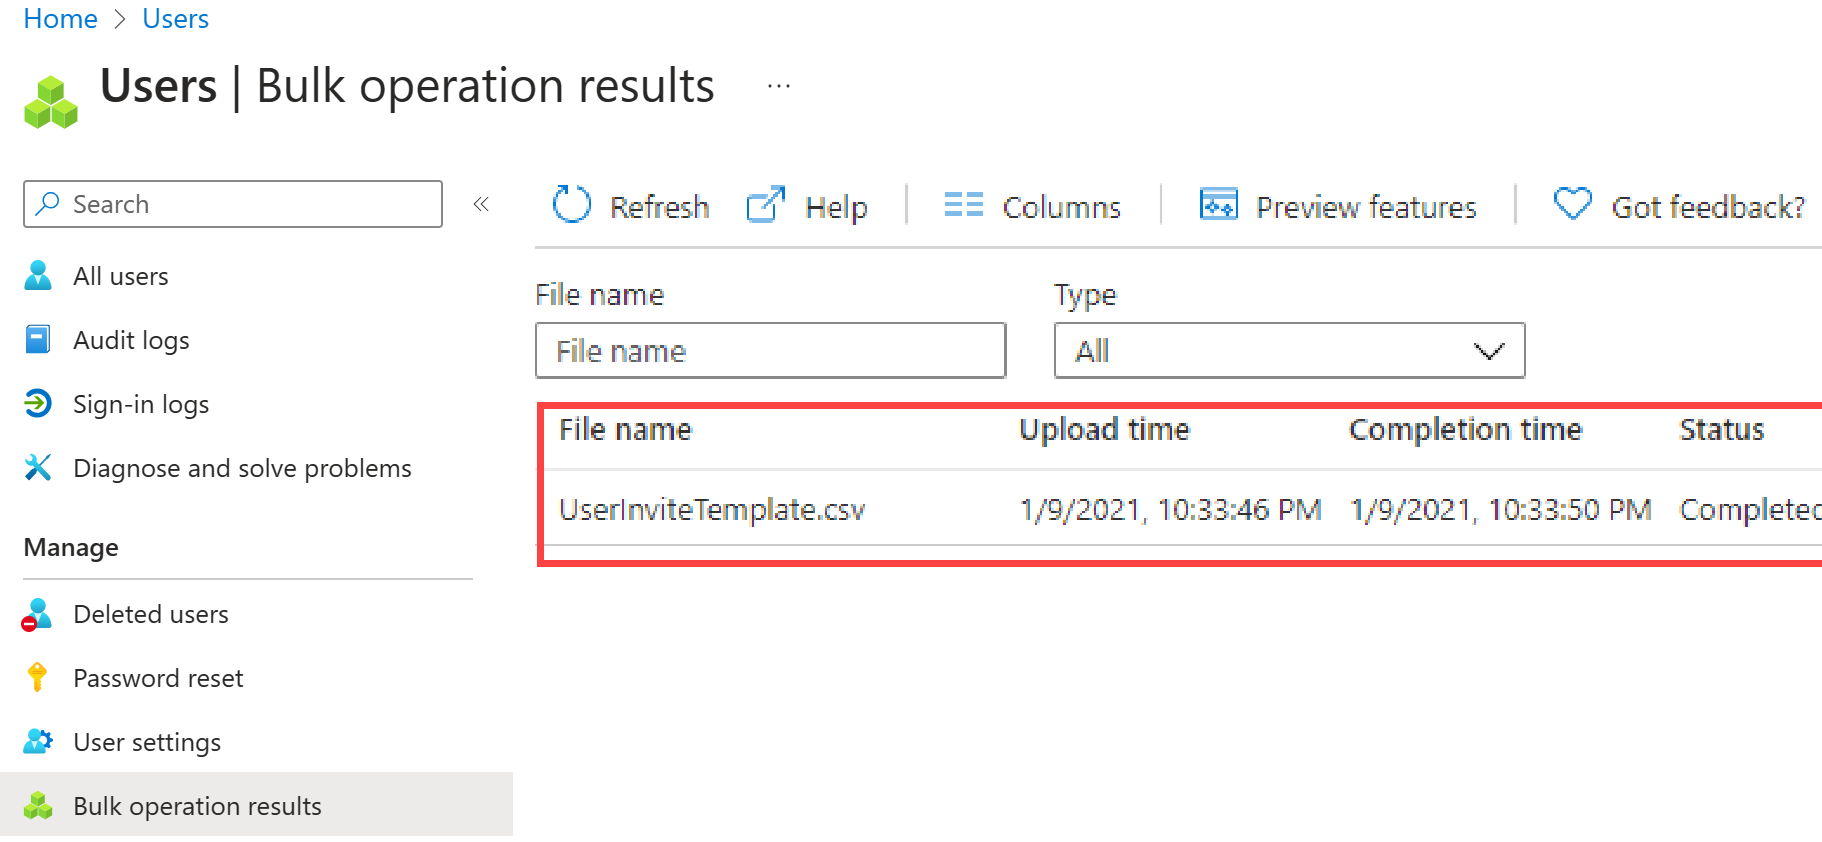Click the Help external link icon
The height and width of the screenshot is (842, 1822).
(x=766, y=204)
